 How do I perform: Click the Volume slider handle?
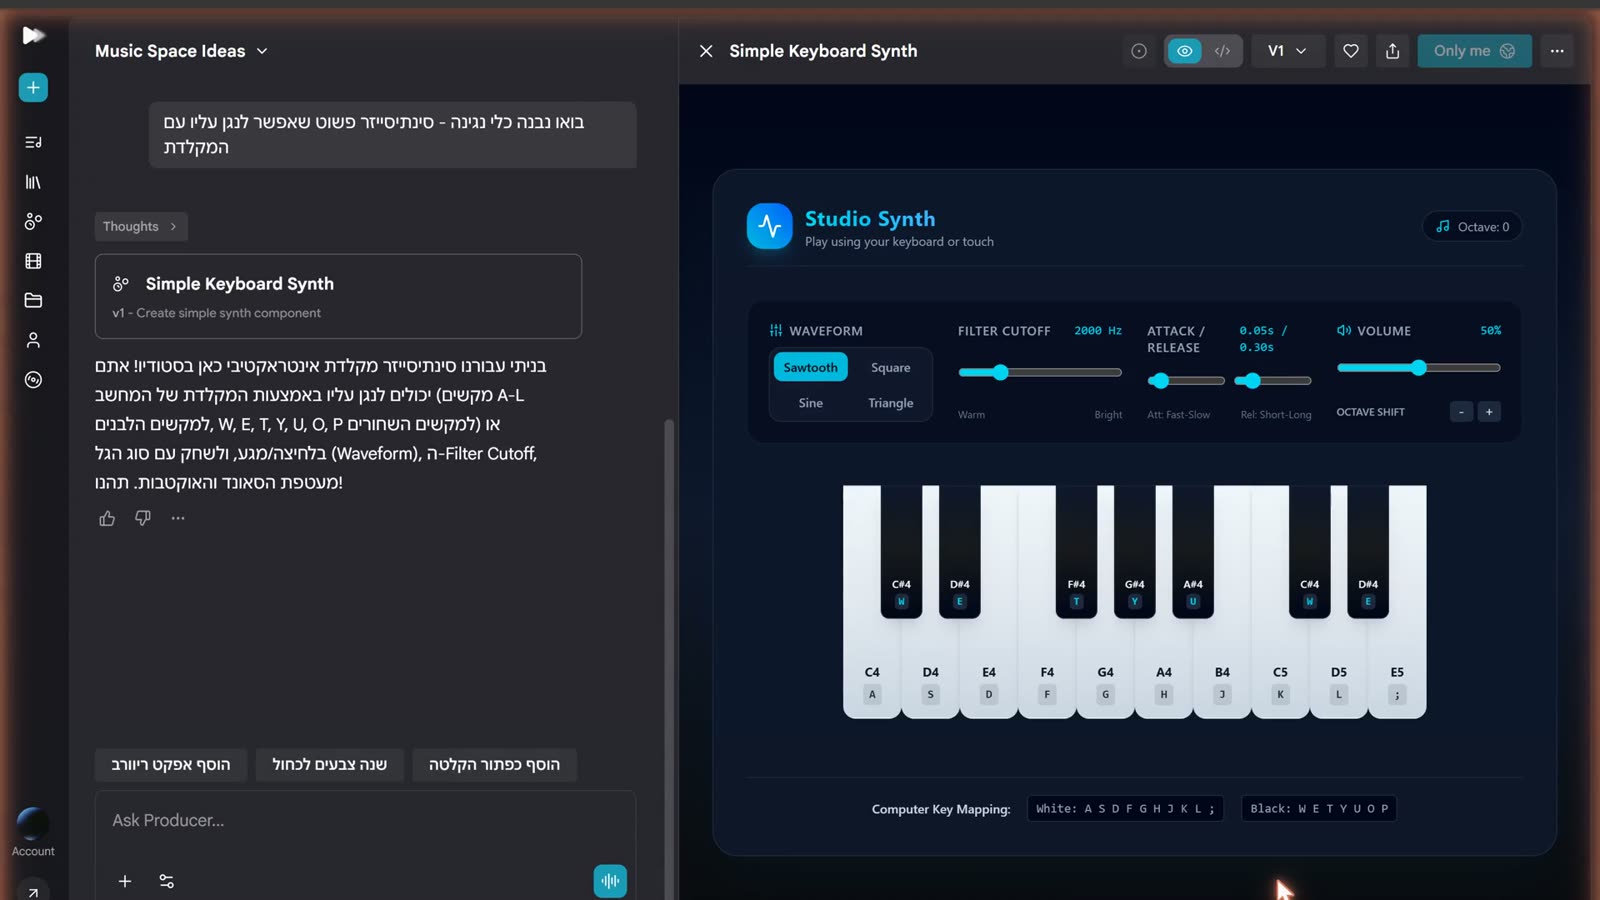pos(1418,368)
